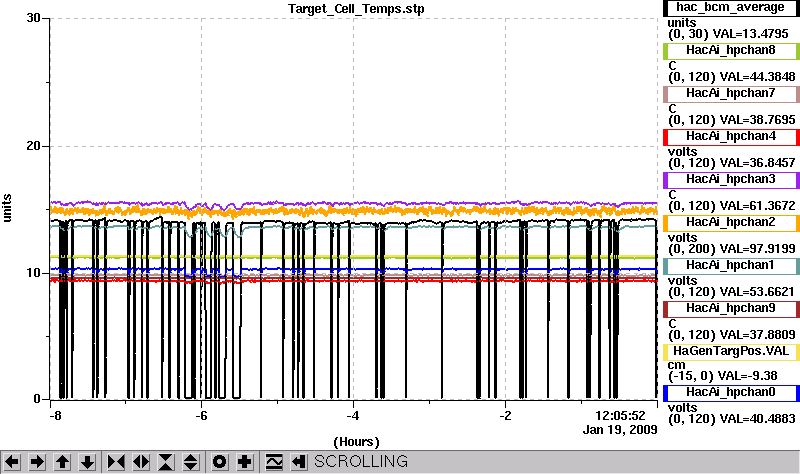Click the Jan 19, 2009 date label
Image resolution: width=800 pixels, height=474 pixels.
pyautogui.click(x=620, y=430)
